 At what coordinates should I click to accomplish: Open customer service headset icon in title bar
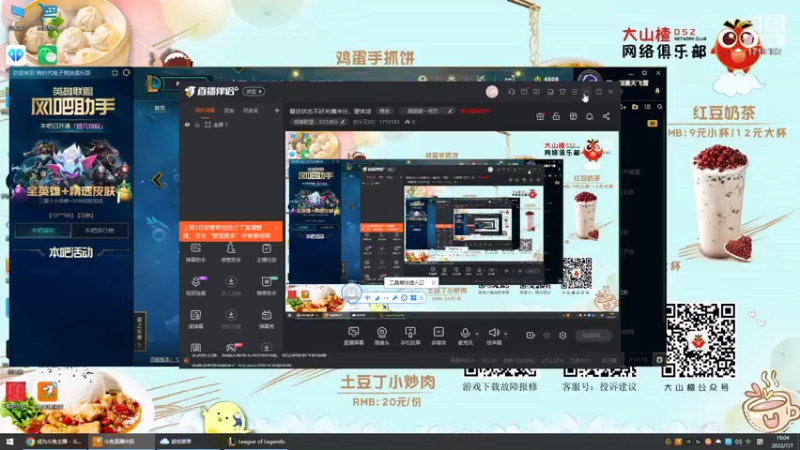click(x=511, y=92)
